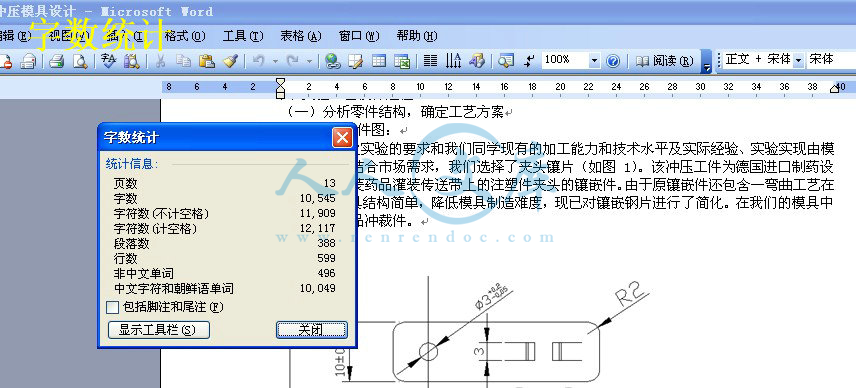Expand the 正文 + 宋体 style dropdown

(799, 61)
